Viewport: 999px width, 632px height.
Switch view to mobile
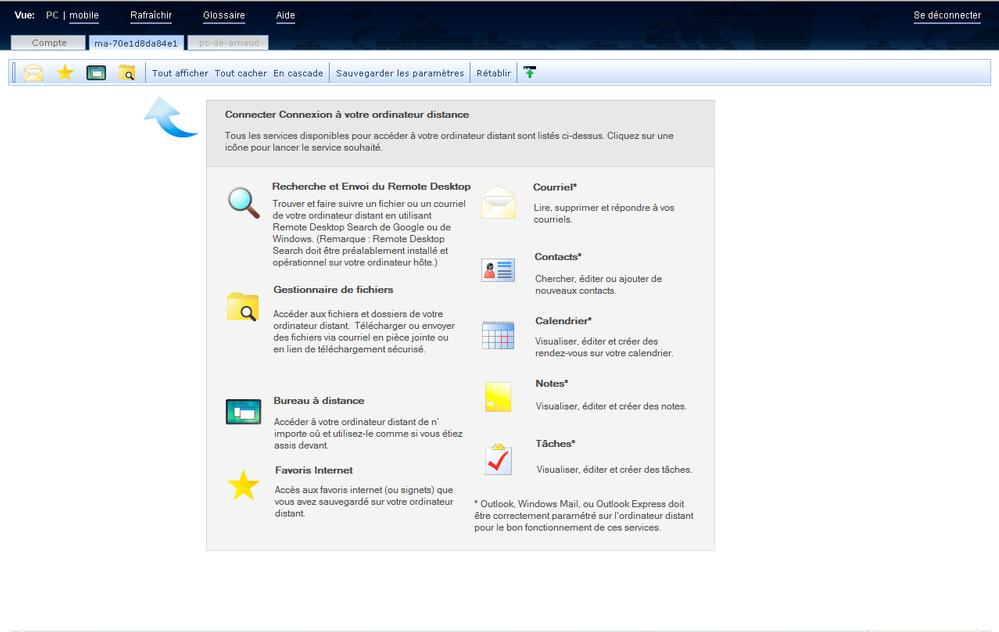(x=84, y=16)
